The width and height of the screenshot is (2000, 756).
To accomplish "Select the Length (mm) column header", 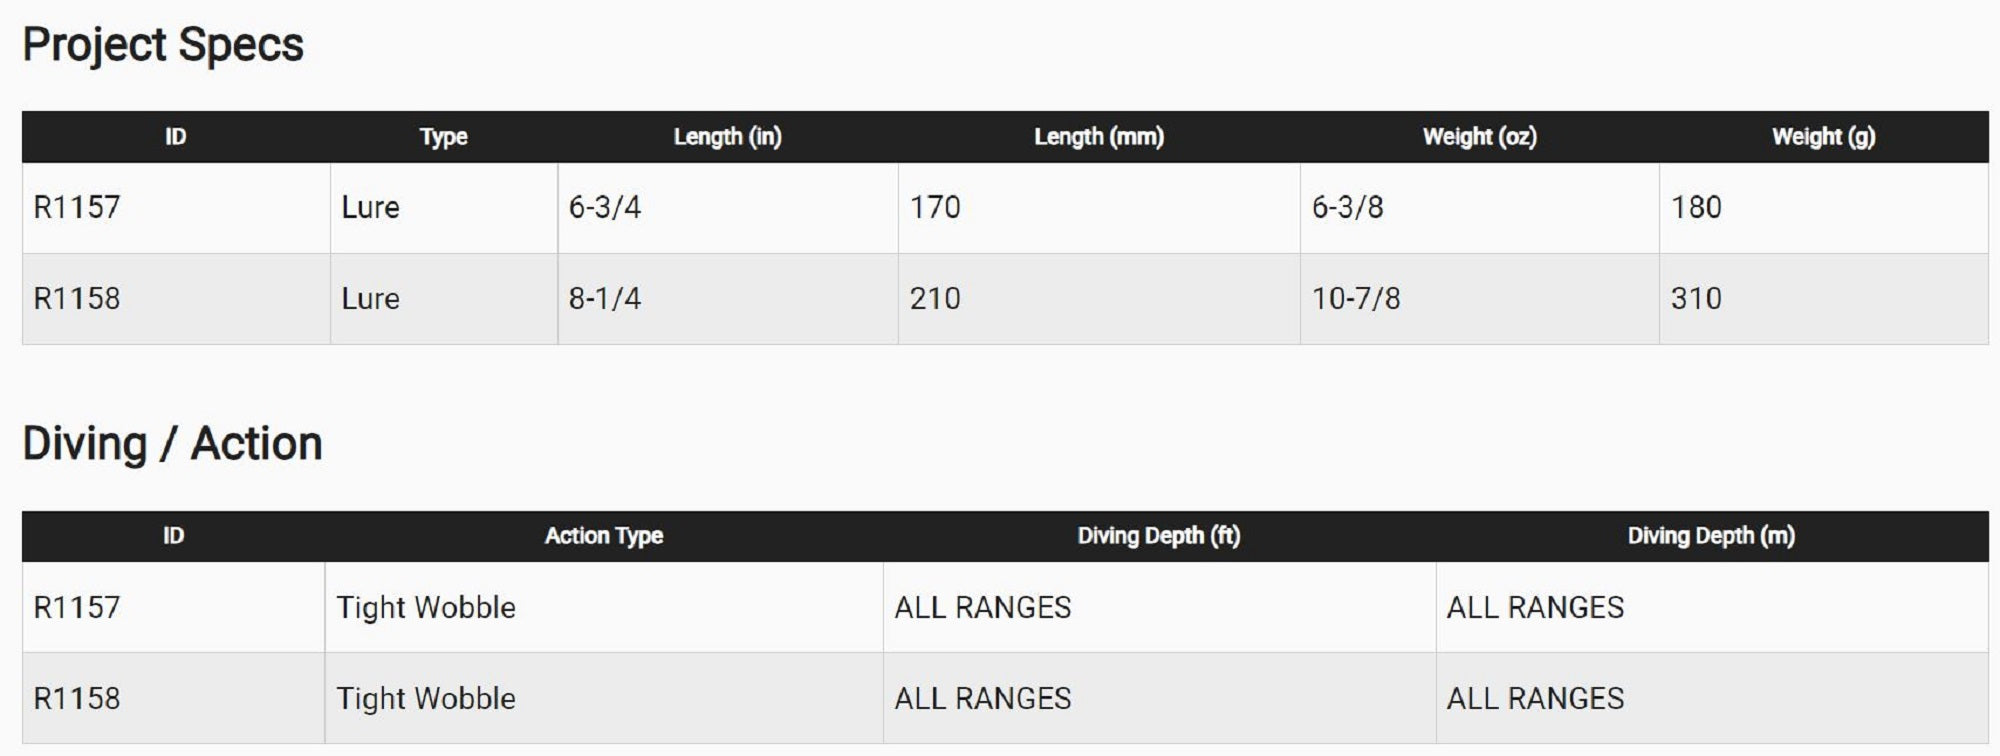I will (x=1098, y=137).
